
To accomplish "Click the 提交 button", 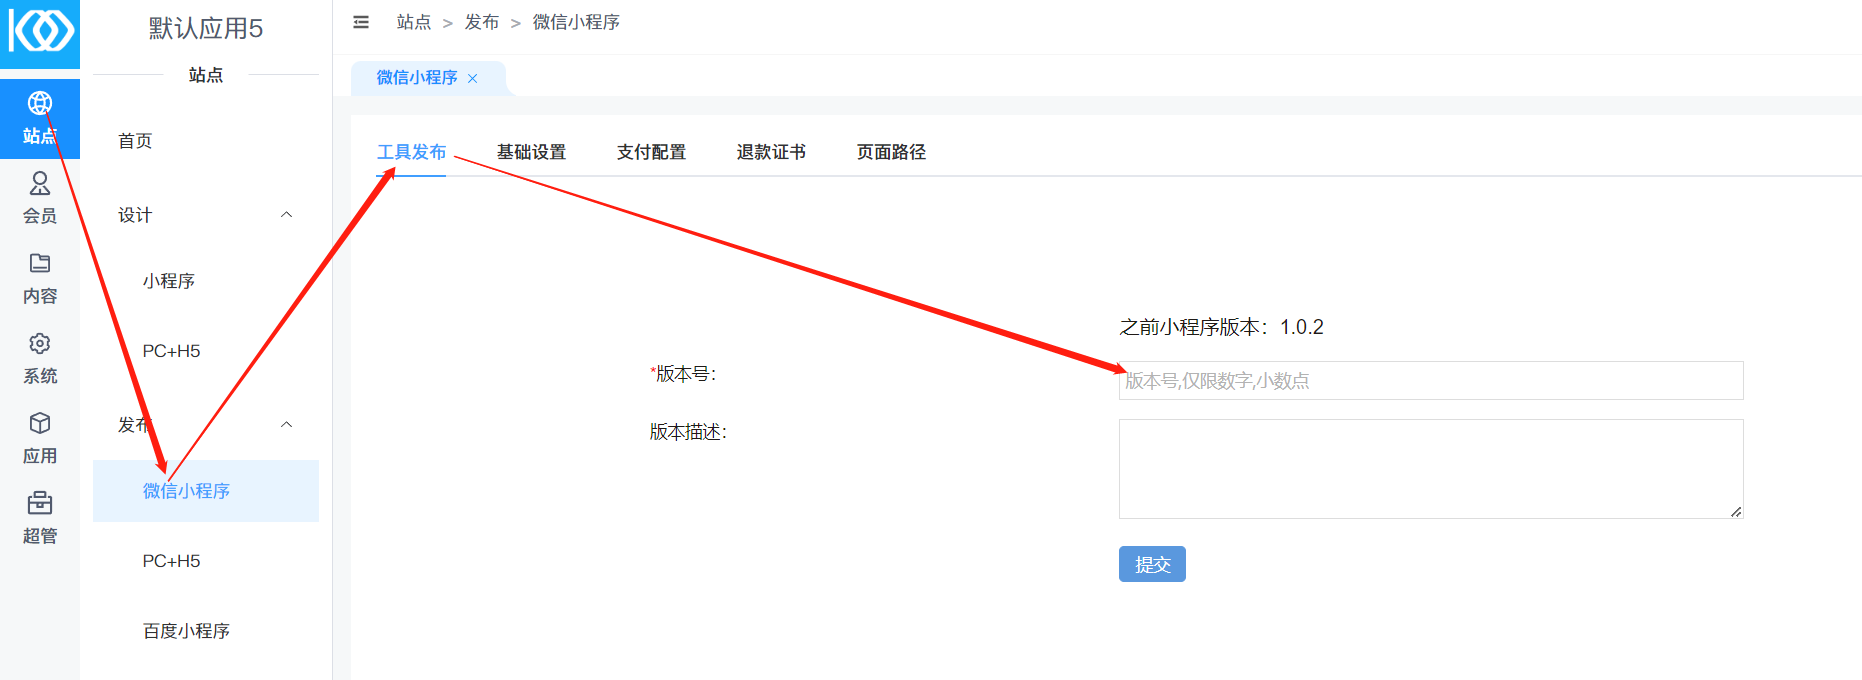I will pyautogui.click(x=1152, y=564).
